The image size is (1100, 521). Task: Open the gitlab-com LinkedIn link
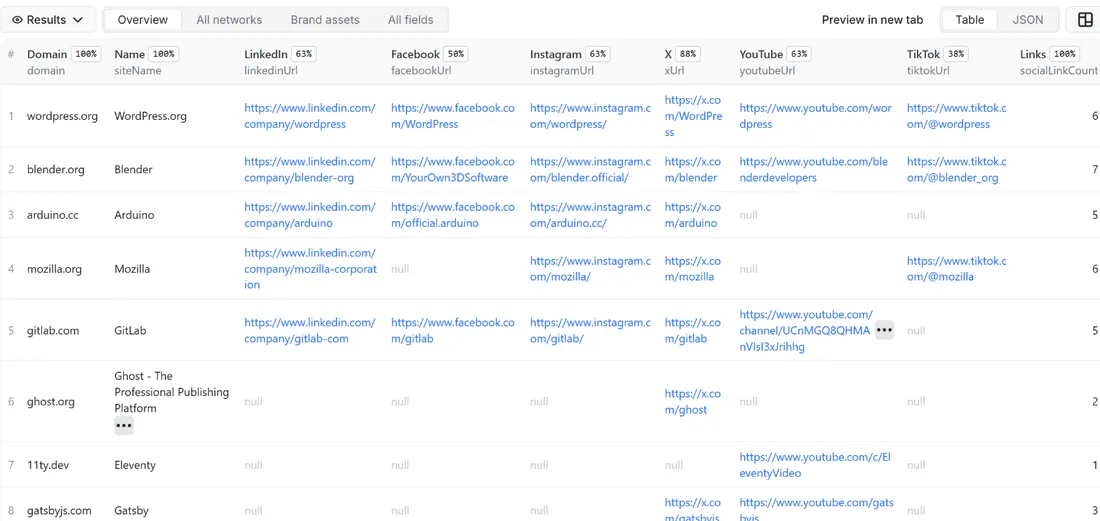pos(310,330)
